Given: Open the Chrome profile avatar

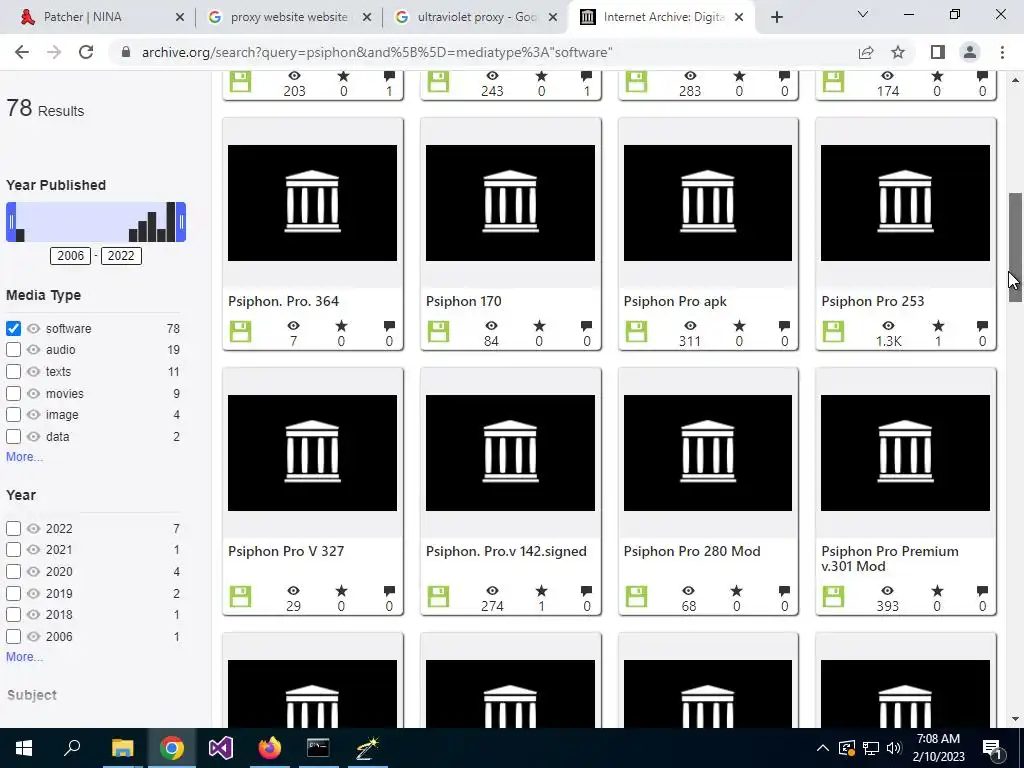Looking at the screenshot, I should tap(970, 52).
